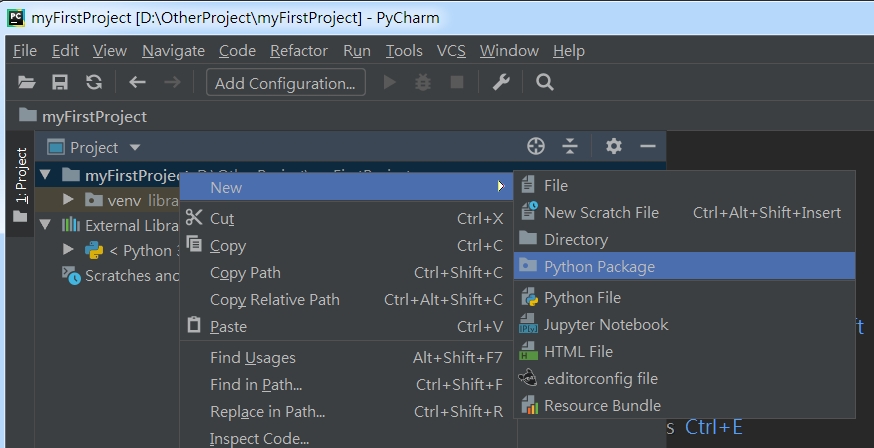Click the Back navigation arrow
This screenshot has height=448, width=874.
click(x=138, y=83)
